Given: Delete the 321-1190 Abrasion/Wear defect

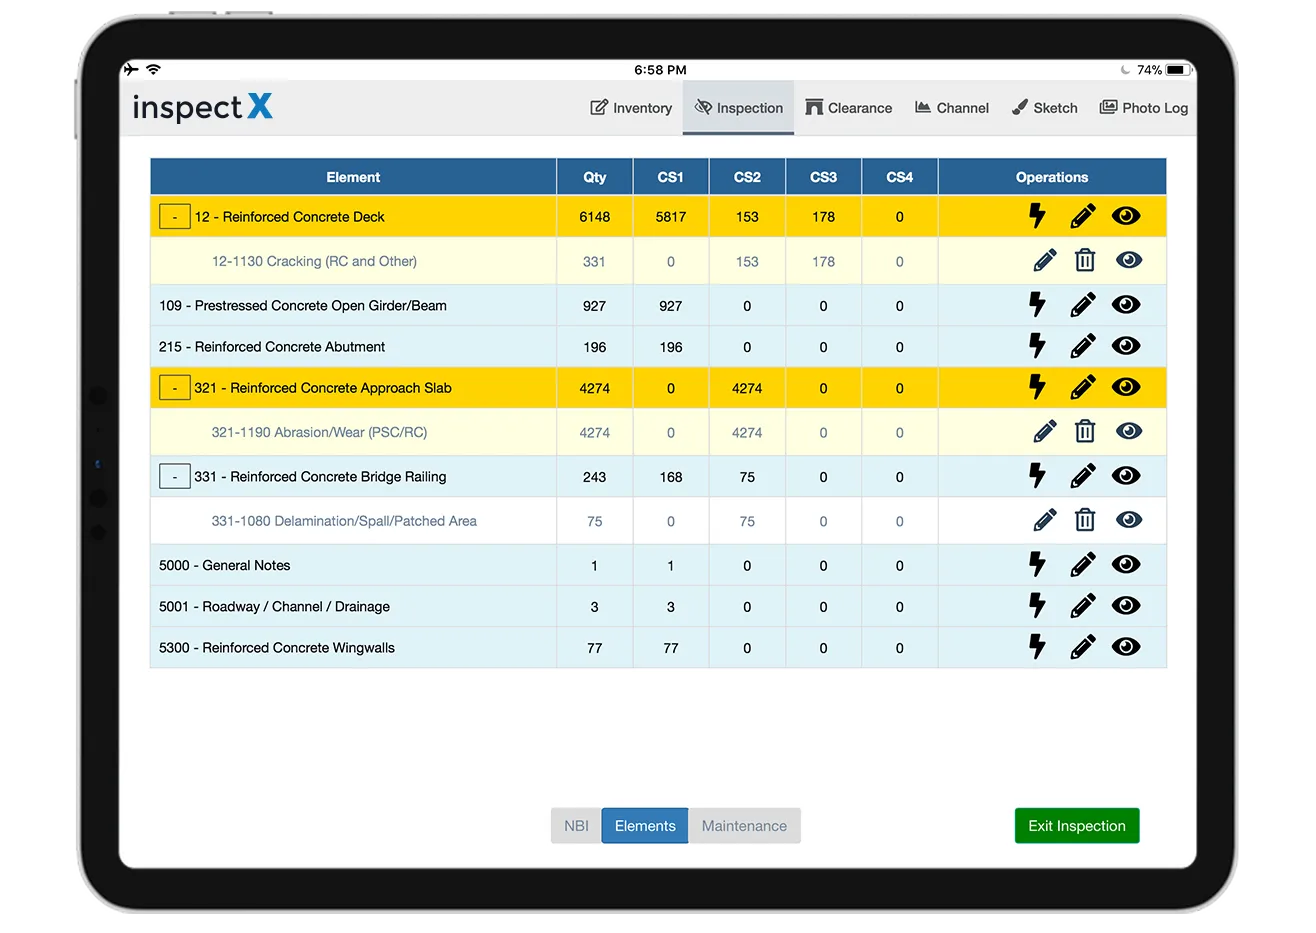Looking at the screenshot, I should pos(1085,431).
